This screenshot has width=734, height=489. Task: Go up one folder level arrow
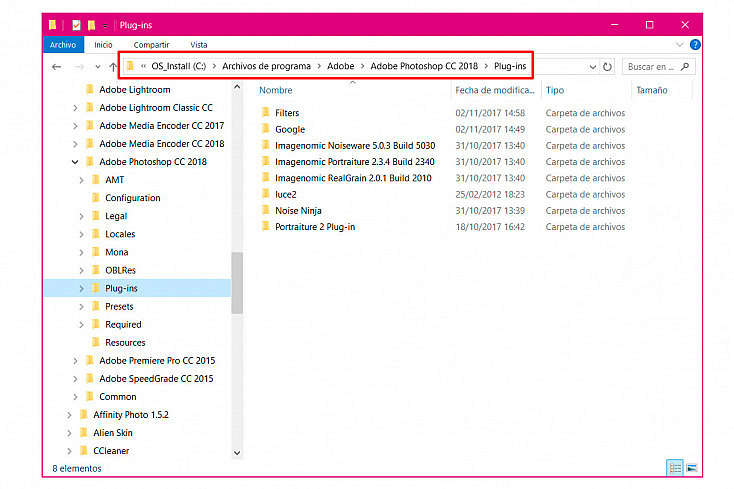(x=113, y=67)
